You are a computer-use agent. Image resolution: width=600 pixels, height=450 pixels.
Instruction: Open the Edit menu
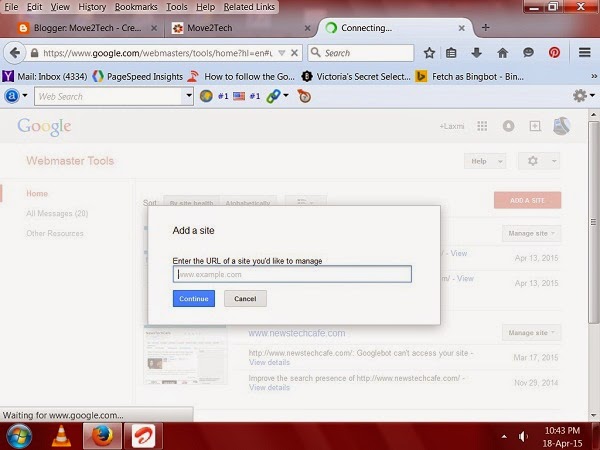click(34, 7)
